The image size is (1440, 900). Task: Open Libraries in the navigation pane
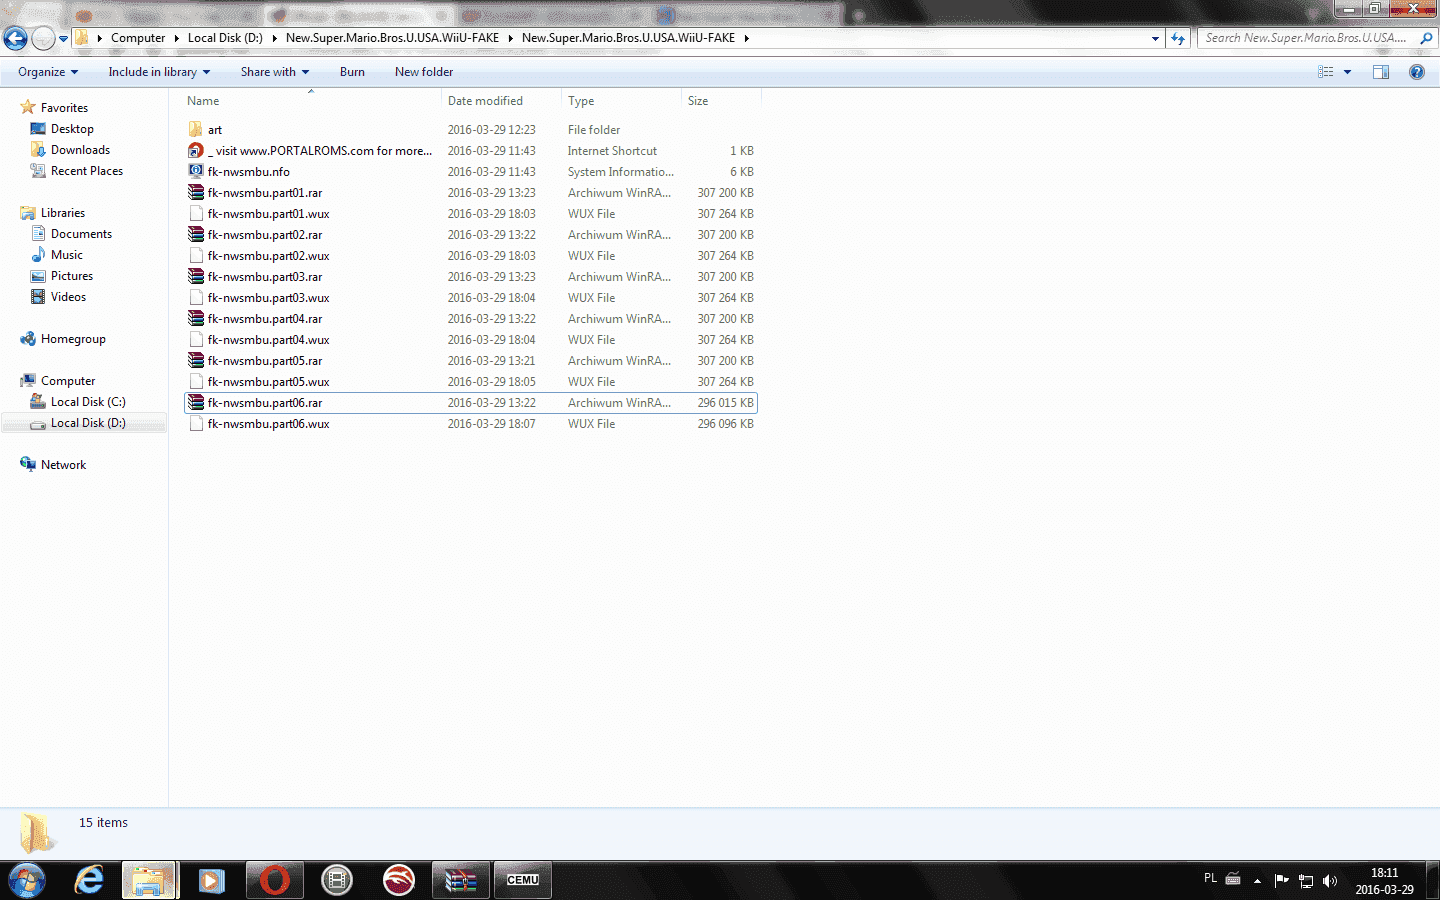(63, 213)
